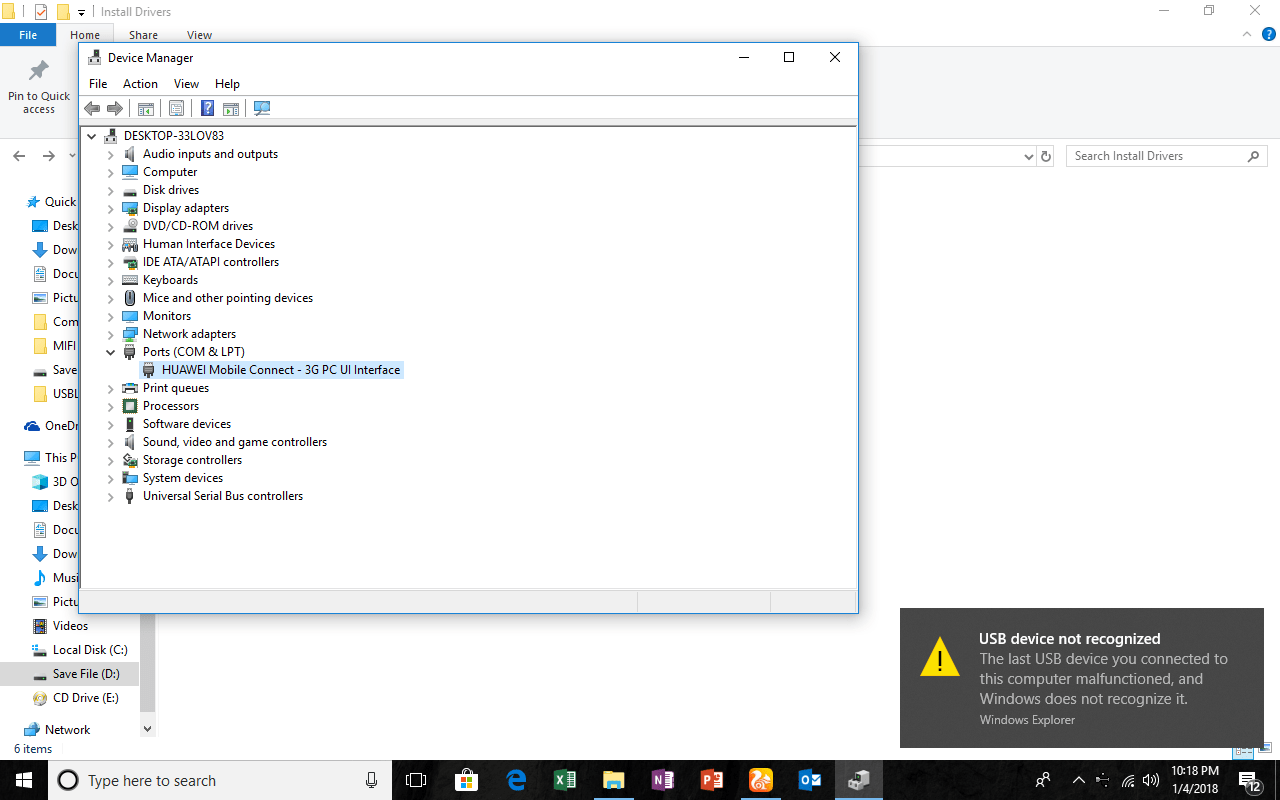Expand the Software devices node

tap(111, 425)
